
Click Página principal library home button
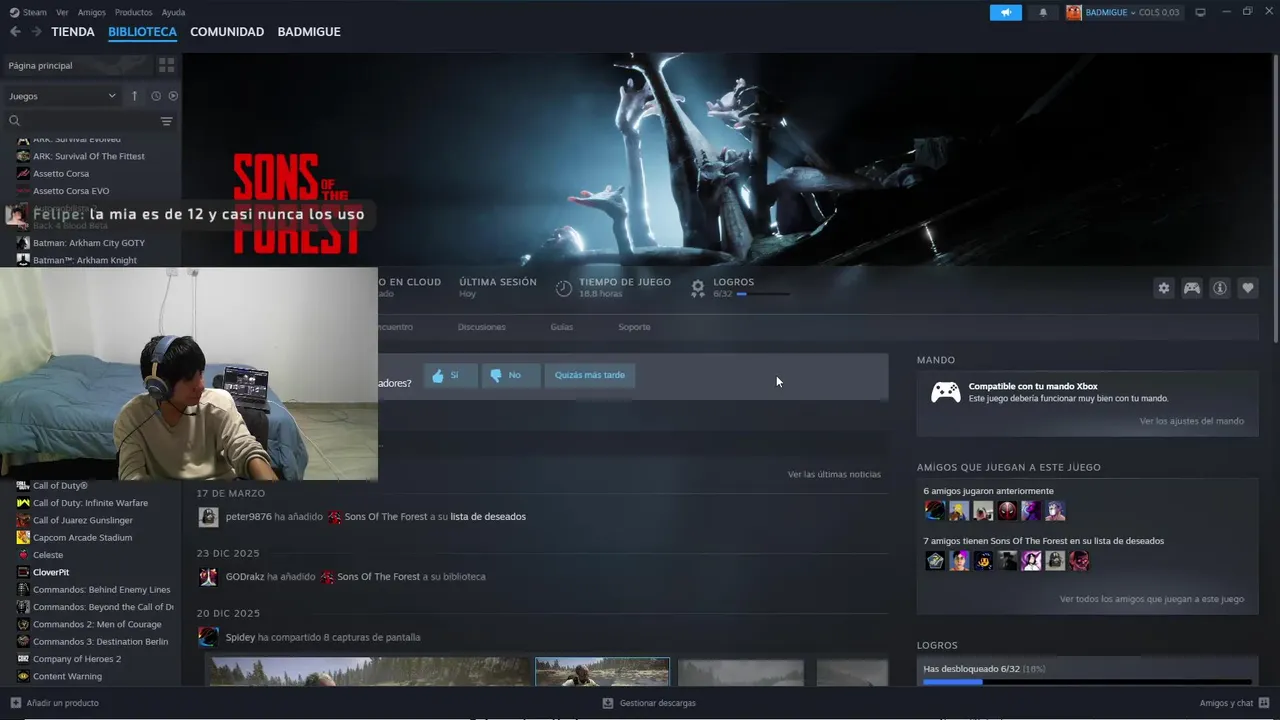tap(76, 65)
